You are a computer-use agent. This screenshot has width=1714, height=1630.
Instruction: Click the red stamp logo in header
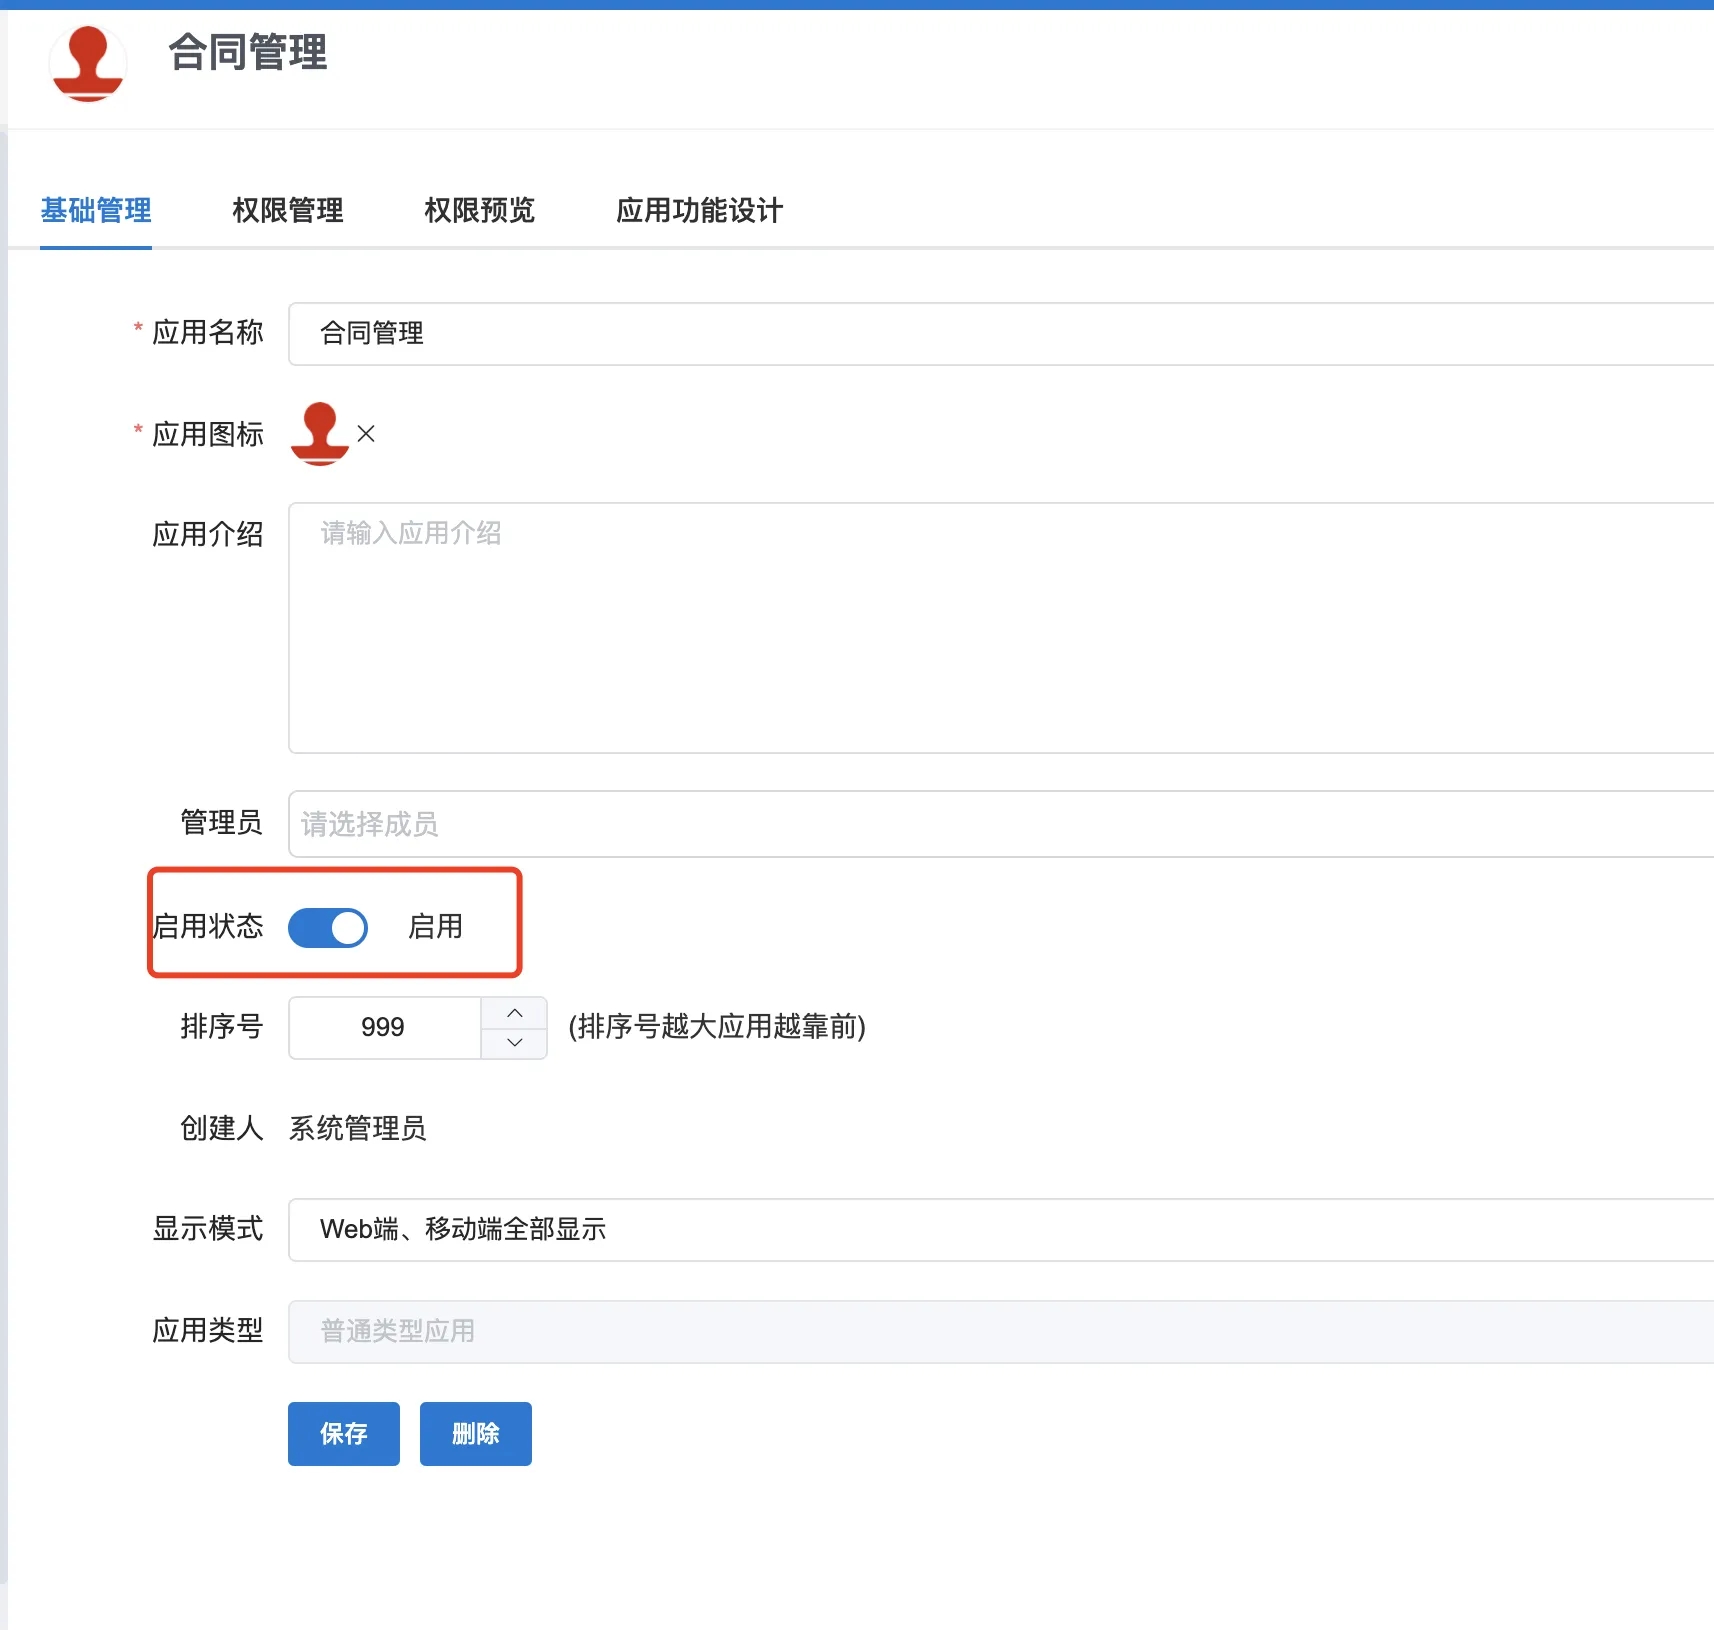tap(88, 63)
